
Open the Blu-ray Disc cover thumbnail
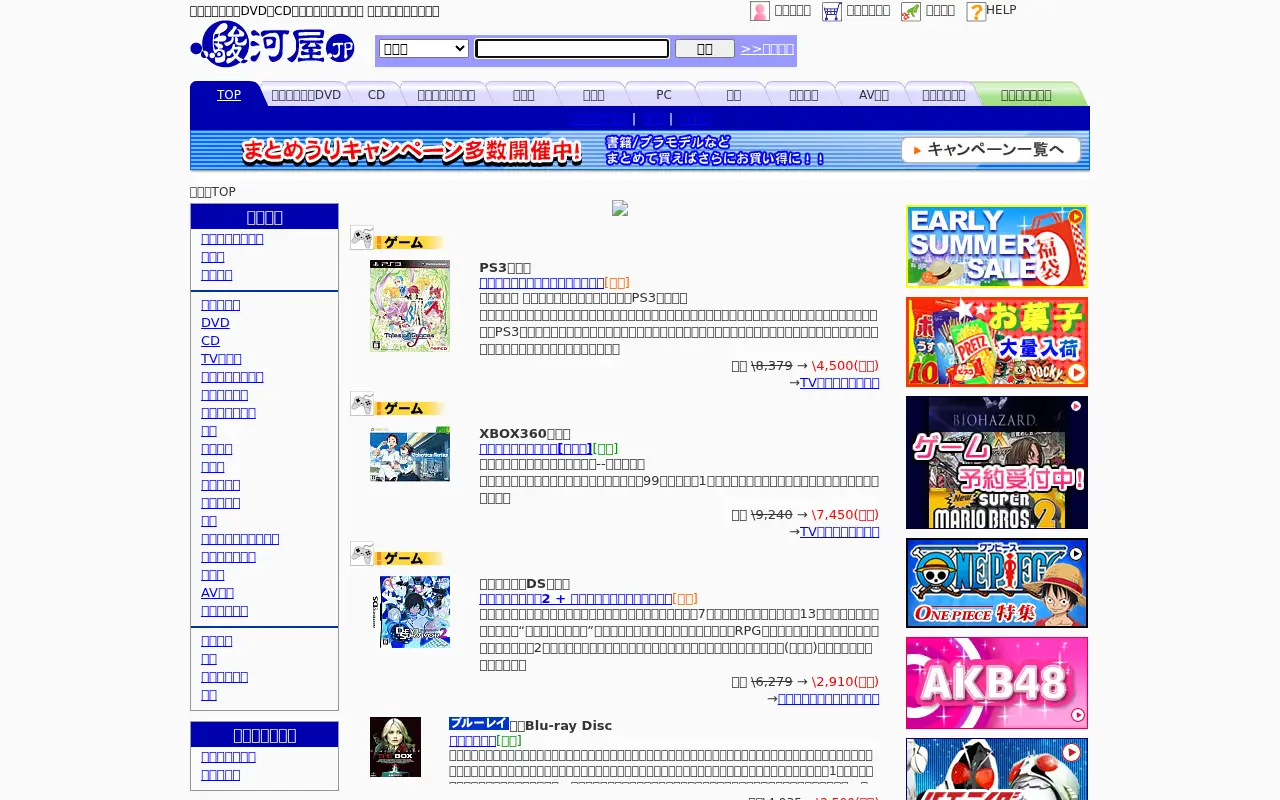pyautogui.click(x=395, y=747)
